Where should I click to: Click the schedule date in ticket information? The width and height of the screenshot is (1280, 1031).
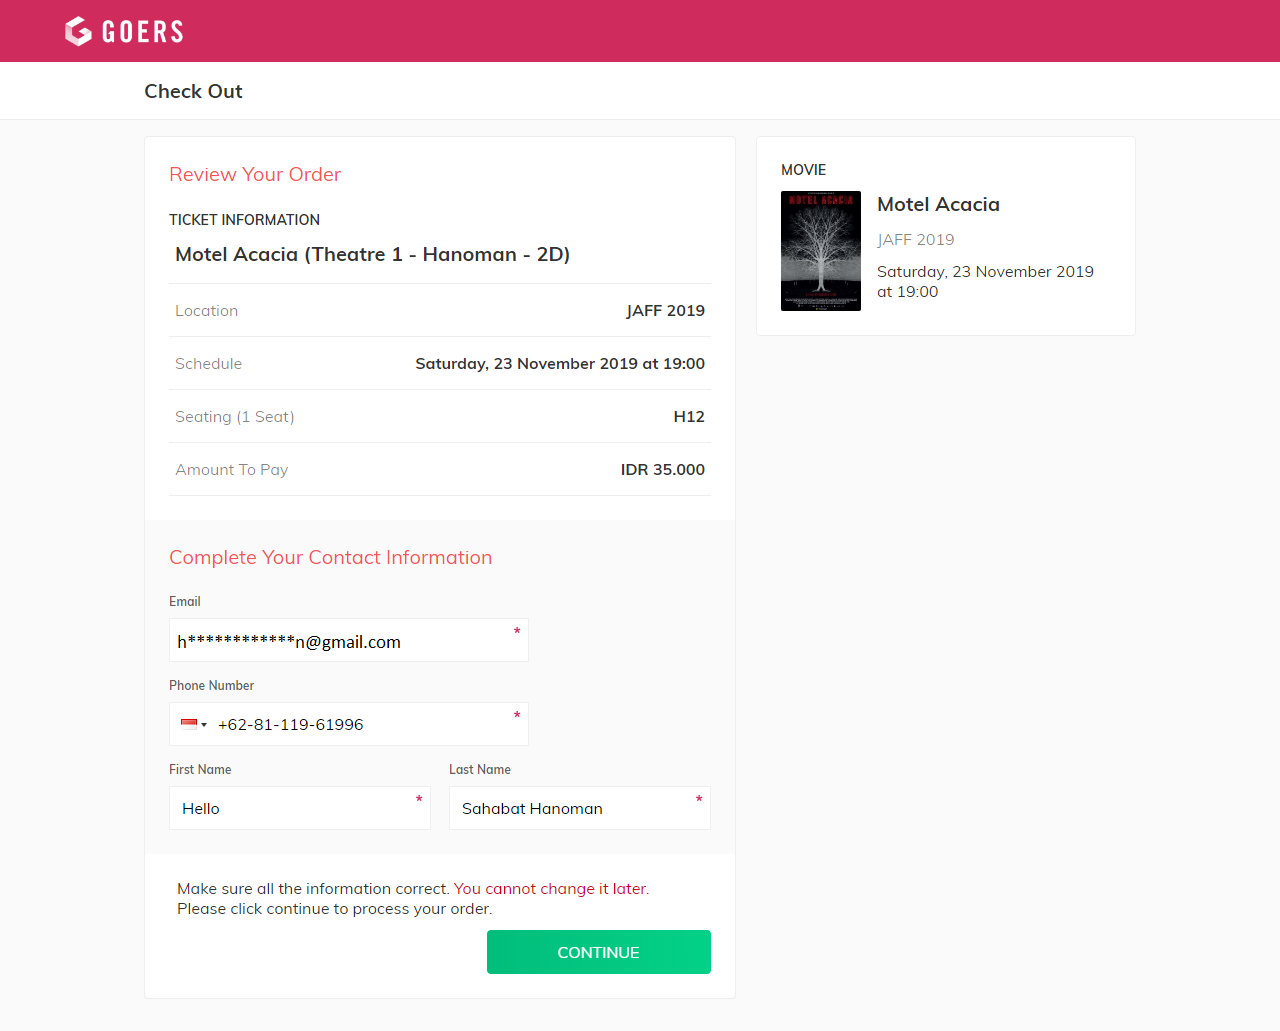[559, 364]
